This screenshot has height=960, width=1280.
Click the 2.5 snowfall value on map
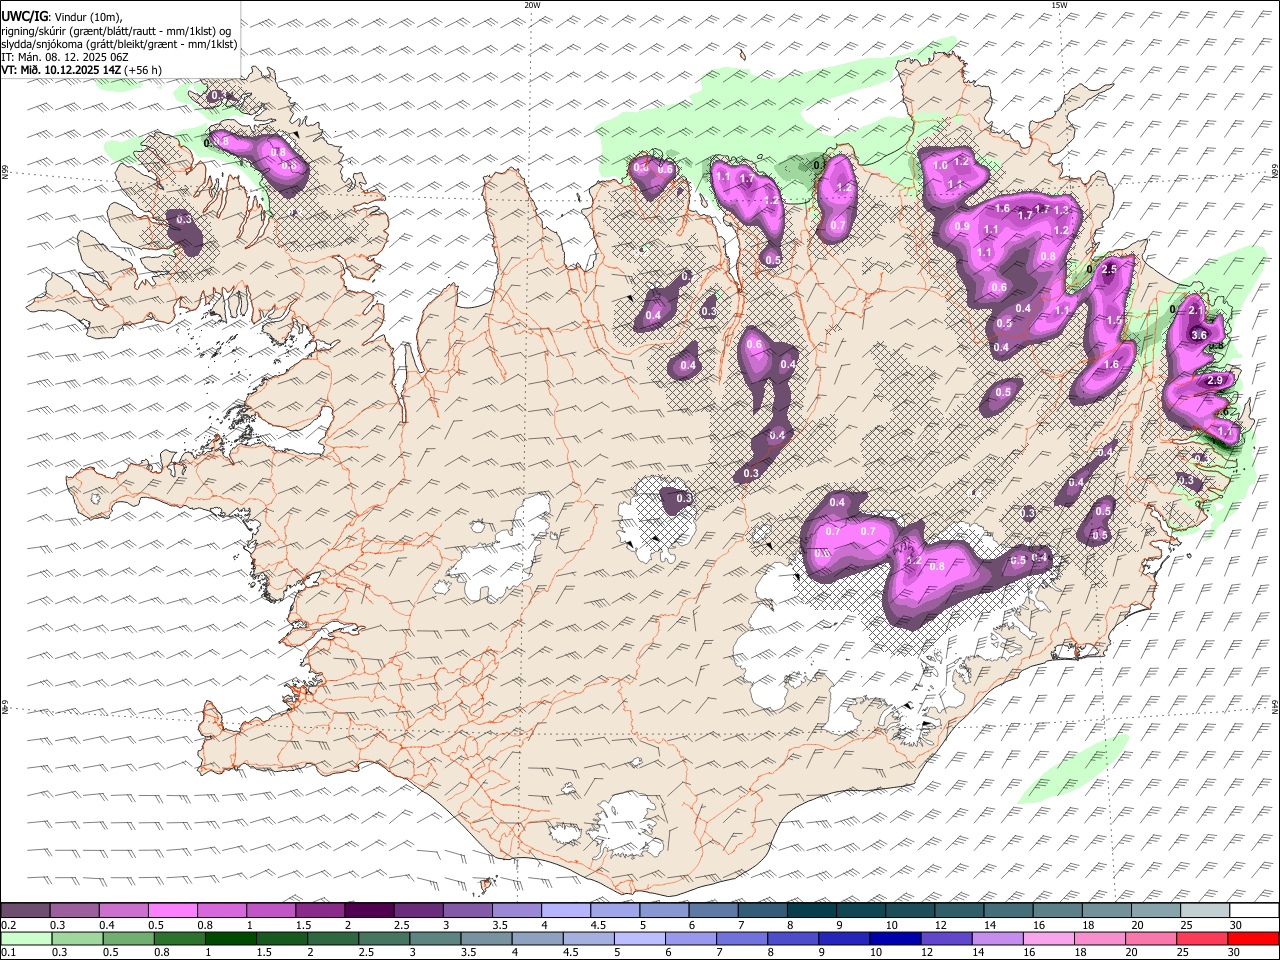1108,270
